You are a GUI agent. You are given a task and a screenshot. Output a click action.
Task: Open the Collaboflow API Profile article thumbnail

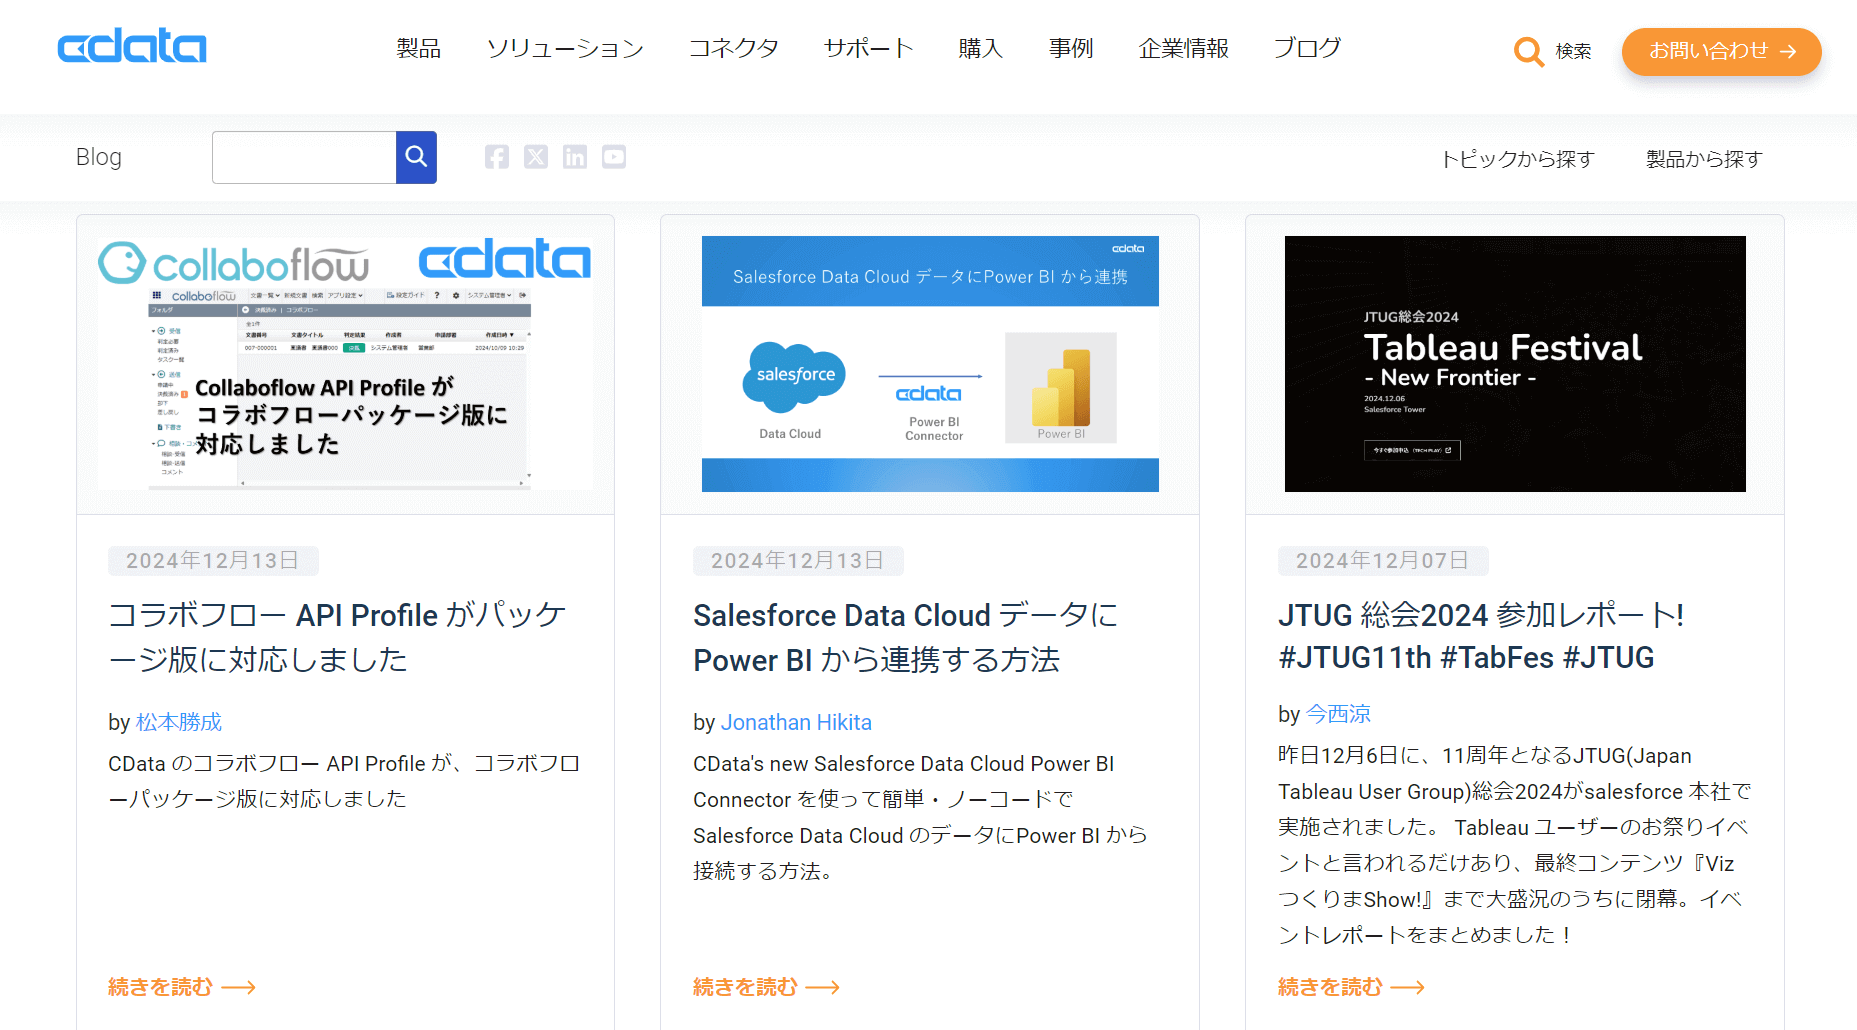click(x=345, y=364)
